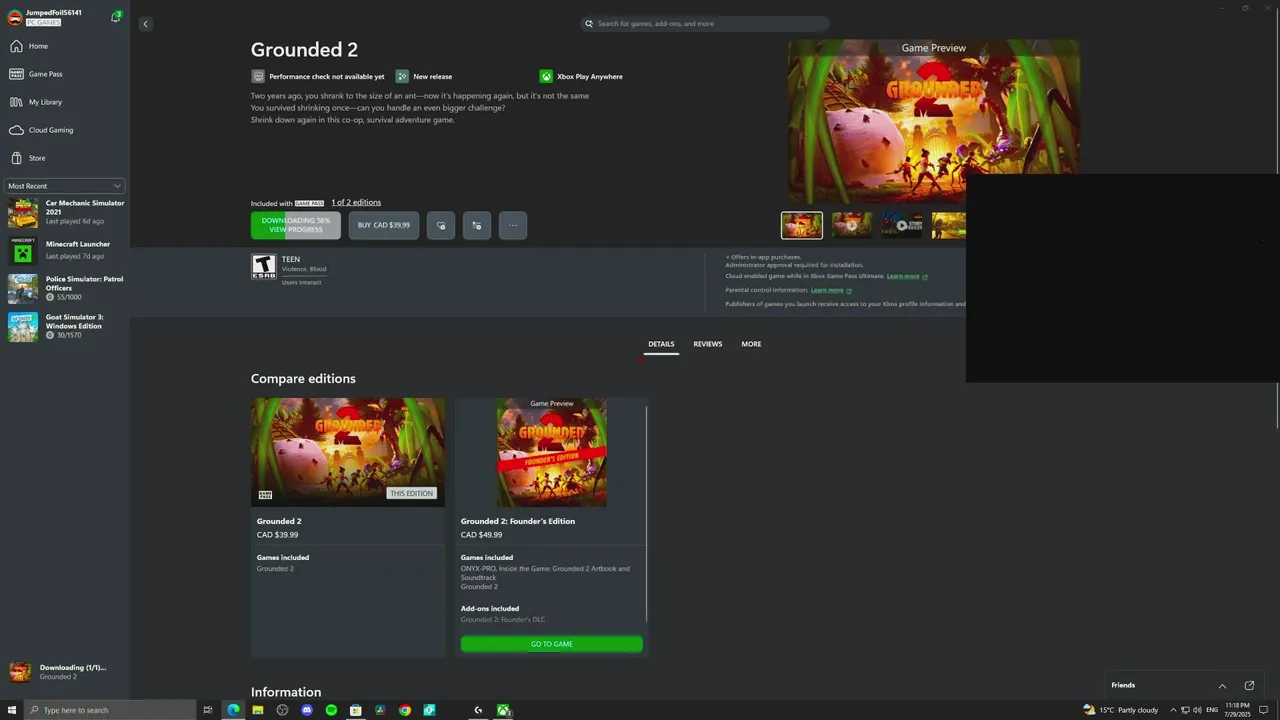Open Task View on the taskbar

tap(208, 710)
